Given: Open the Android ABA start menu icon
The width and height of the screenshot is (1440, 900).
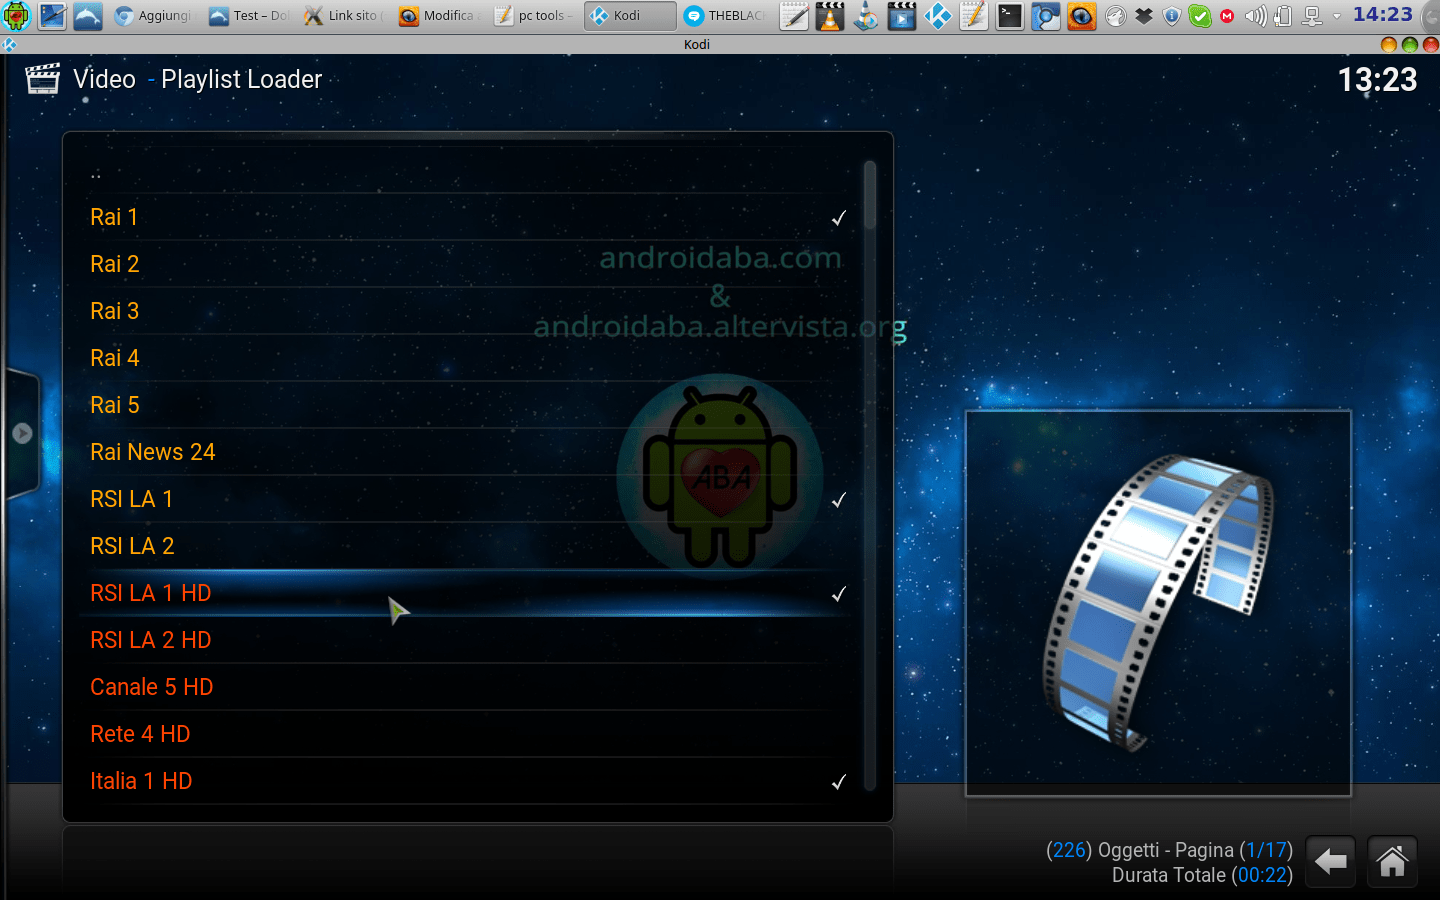Looking at the screenshot, I should (x=16, y=16).
